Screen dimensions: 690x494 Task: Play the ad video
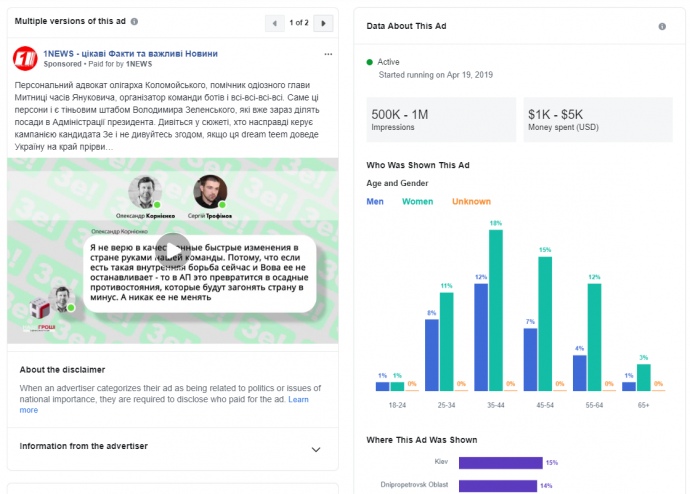173,251
